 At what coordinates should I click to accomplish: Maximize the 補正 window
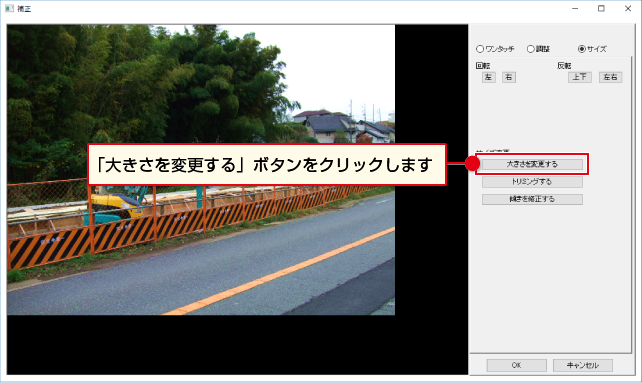601,8
